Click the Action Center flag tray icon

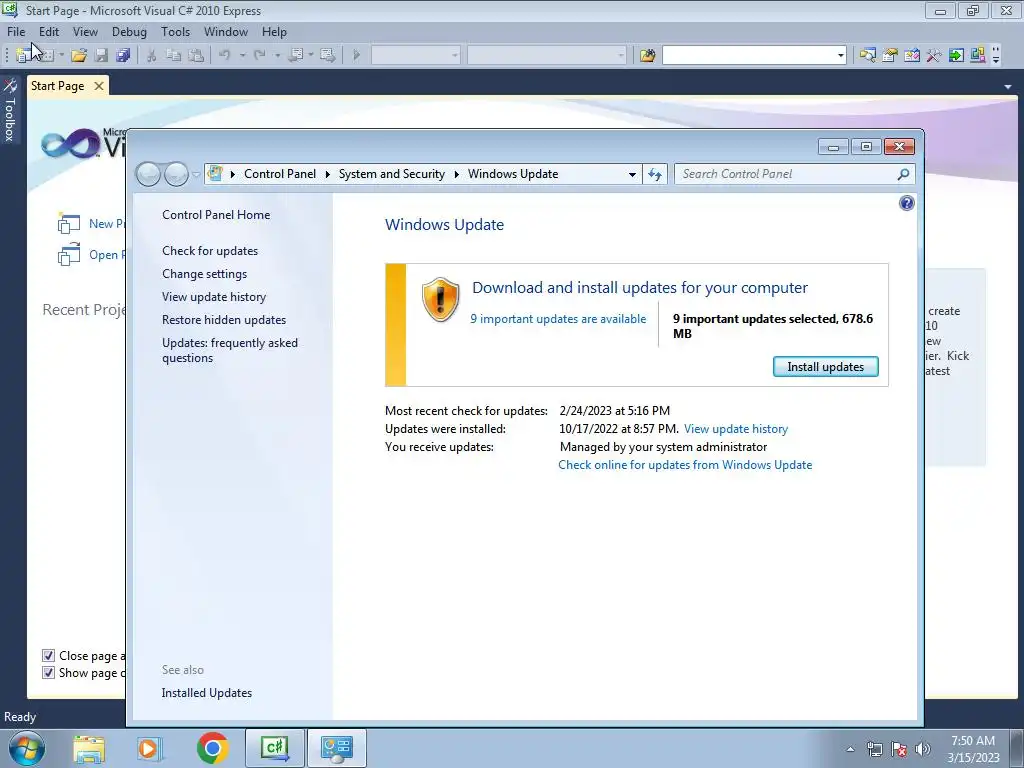899,749
